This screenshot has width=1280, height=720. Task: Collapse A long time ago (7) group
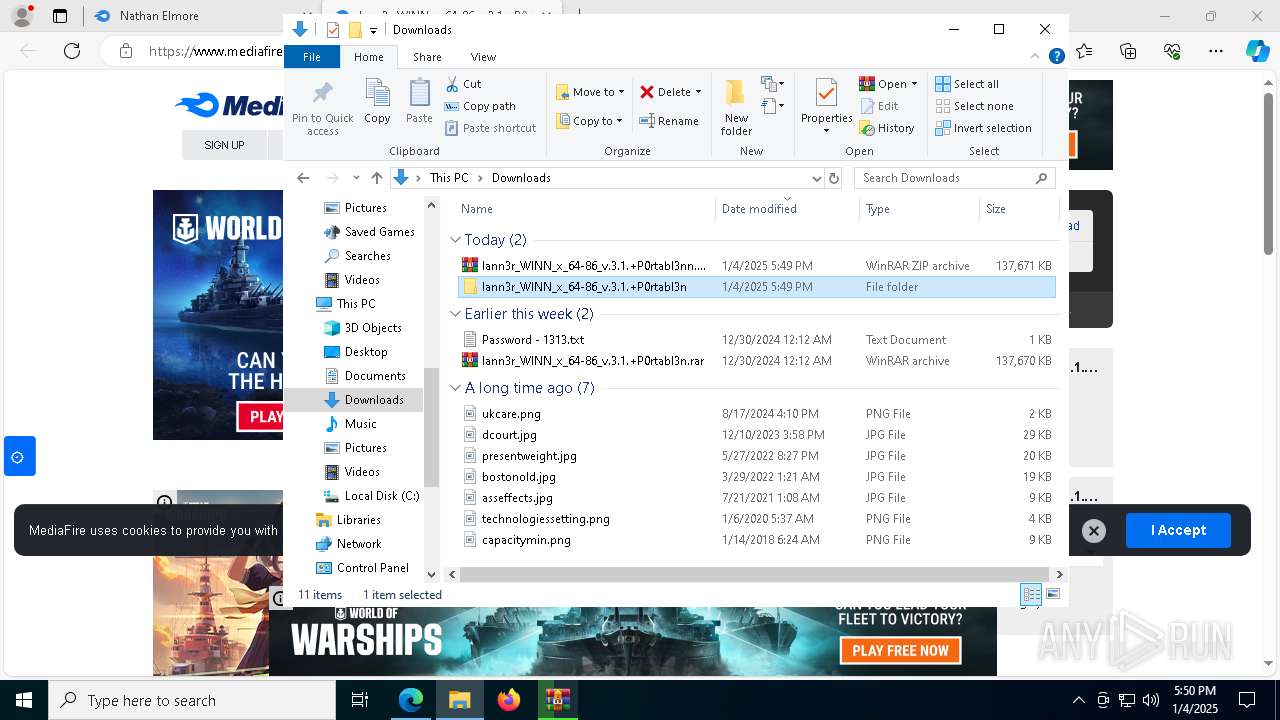455,388
